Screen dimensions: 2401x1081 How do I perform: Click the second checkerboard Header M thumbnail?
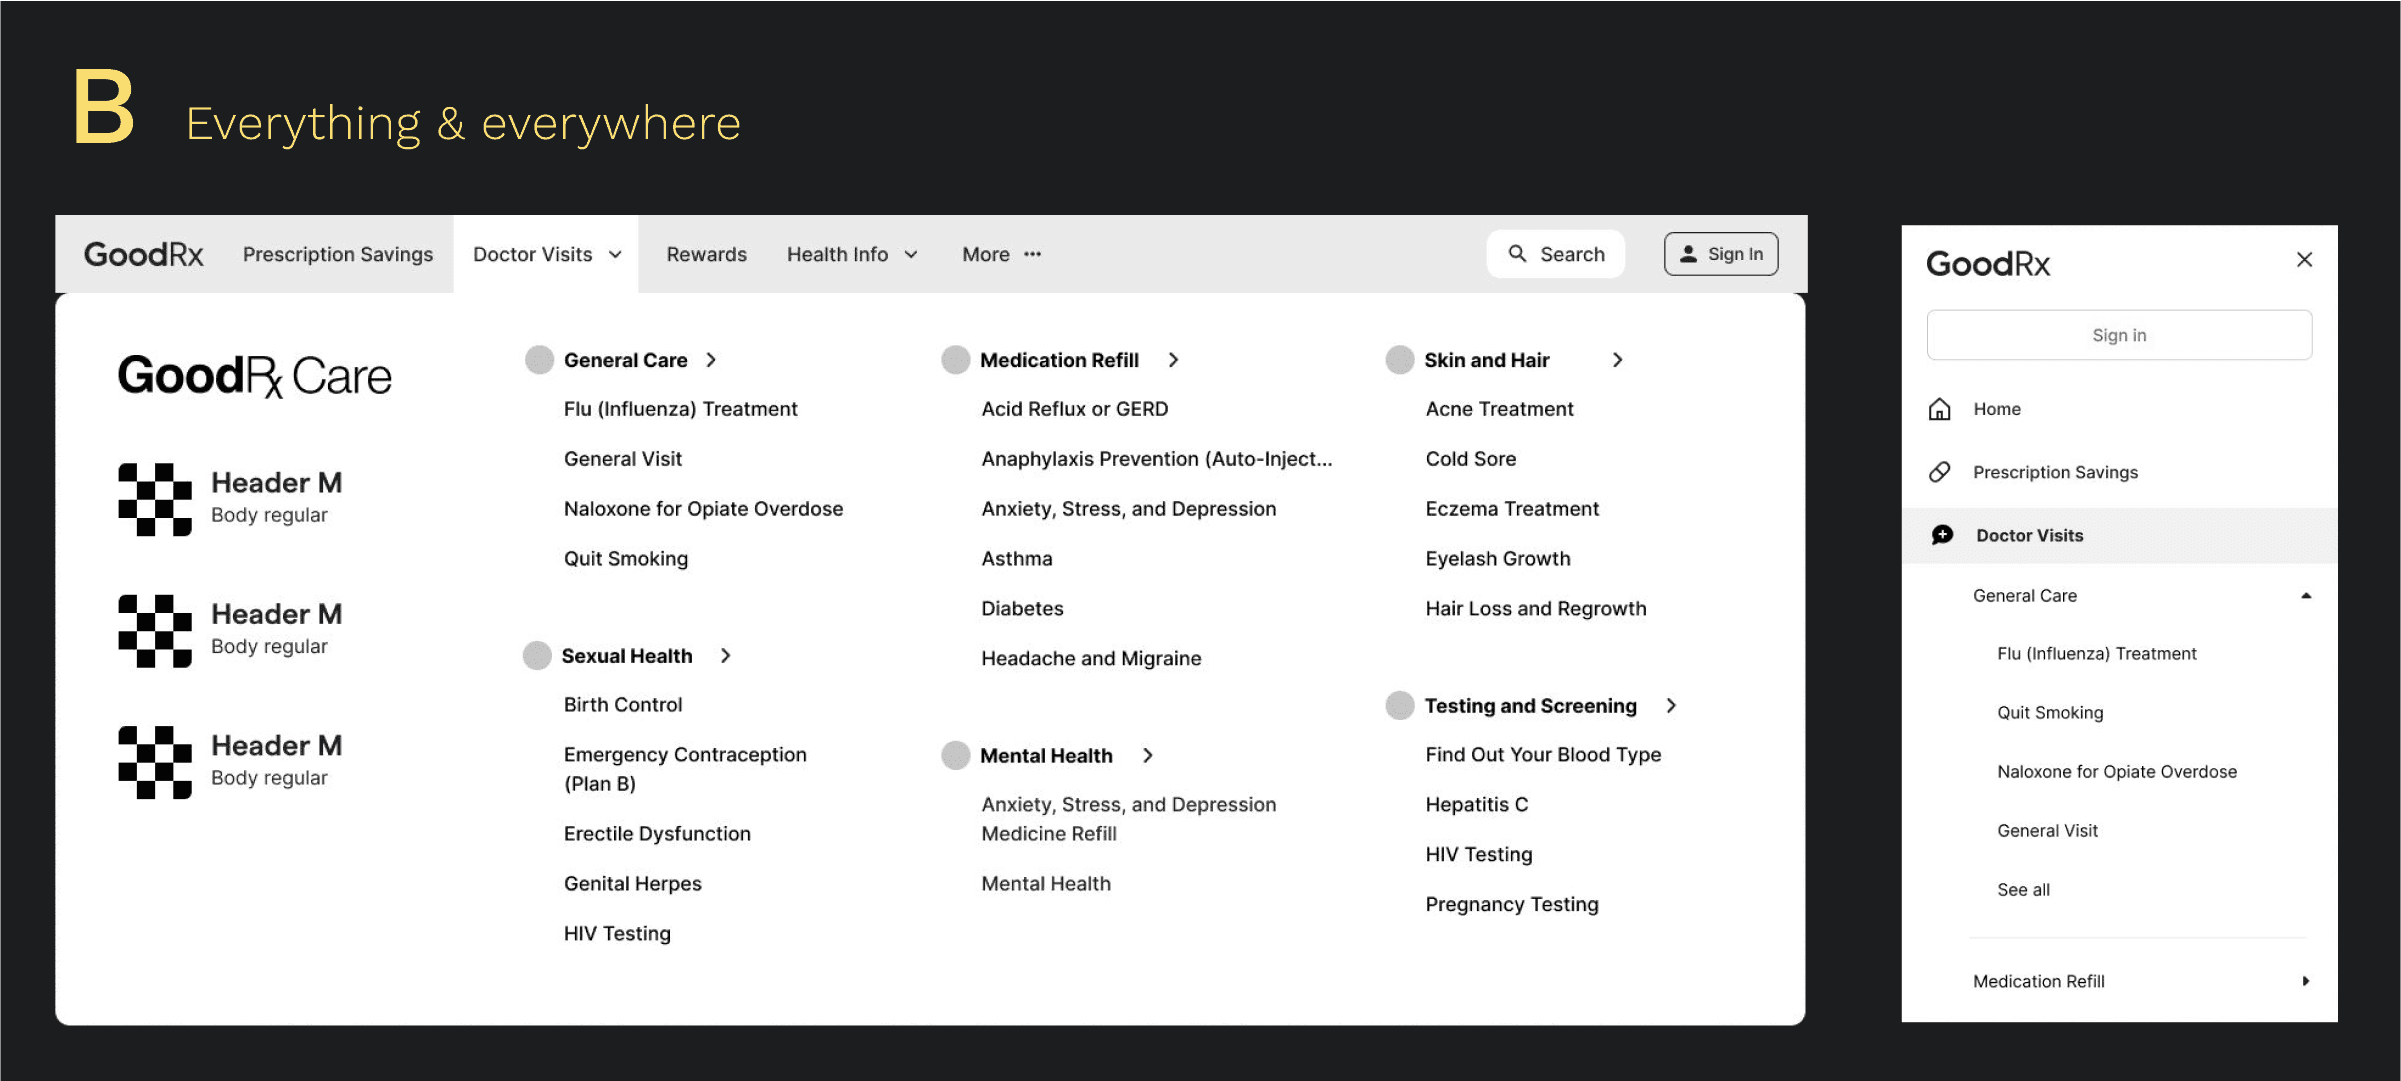click(155, 631)
